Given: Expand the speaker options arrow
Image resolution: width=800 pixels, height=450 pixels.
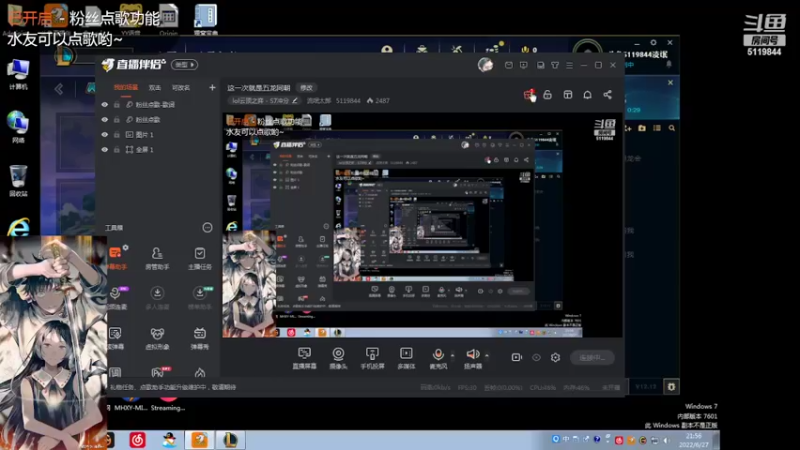Looking at the screenshot, I should click(487, 356).
